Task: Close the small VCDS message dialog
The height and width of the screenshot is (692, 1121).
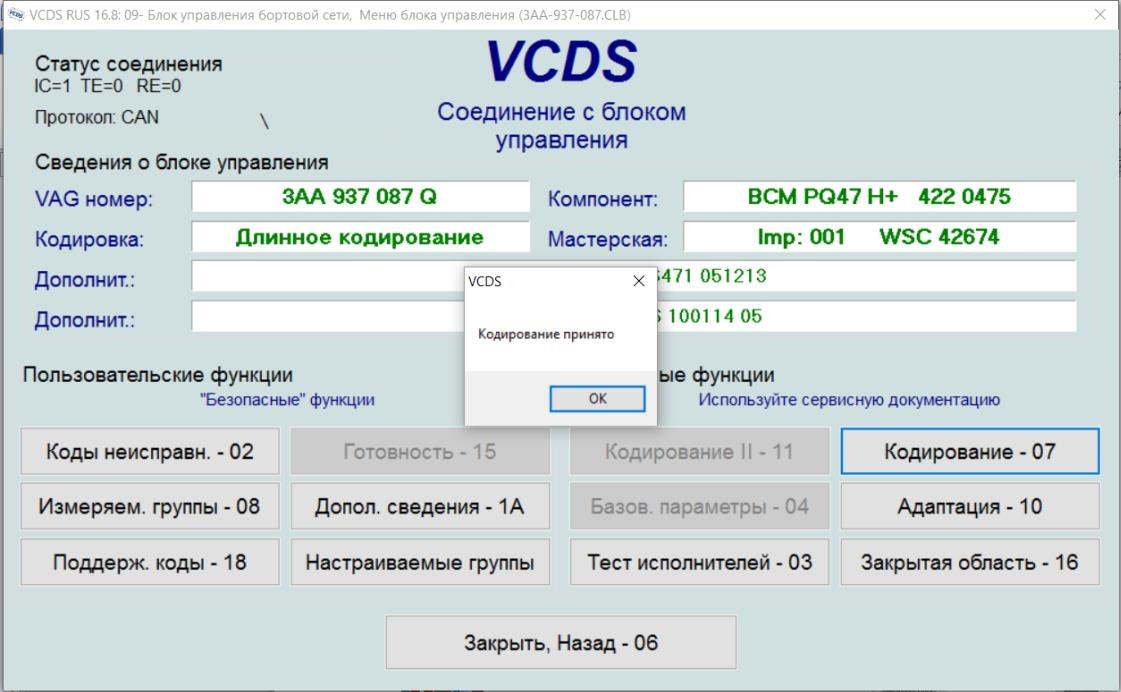Action: coord(638,281)
